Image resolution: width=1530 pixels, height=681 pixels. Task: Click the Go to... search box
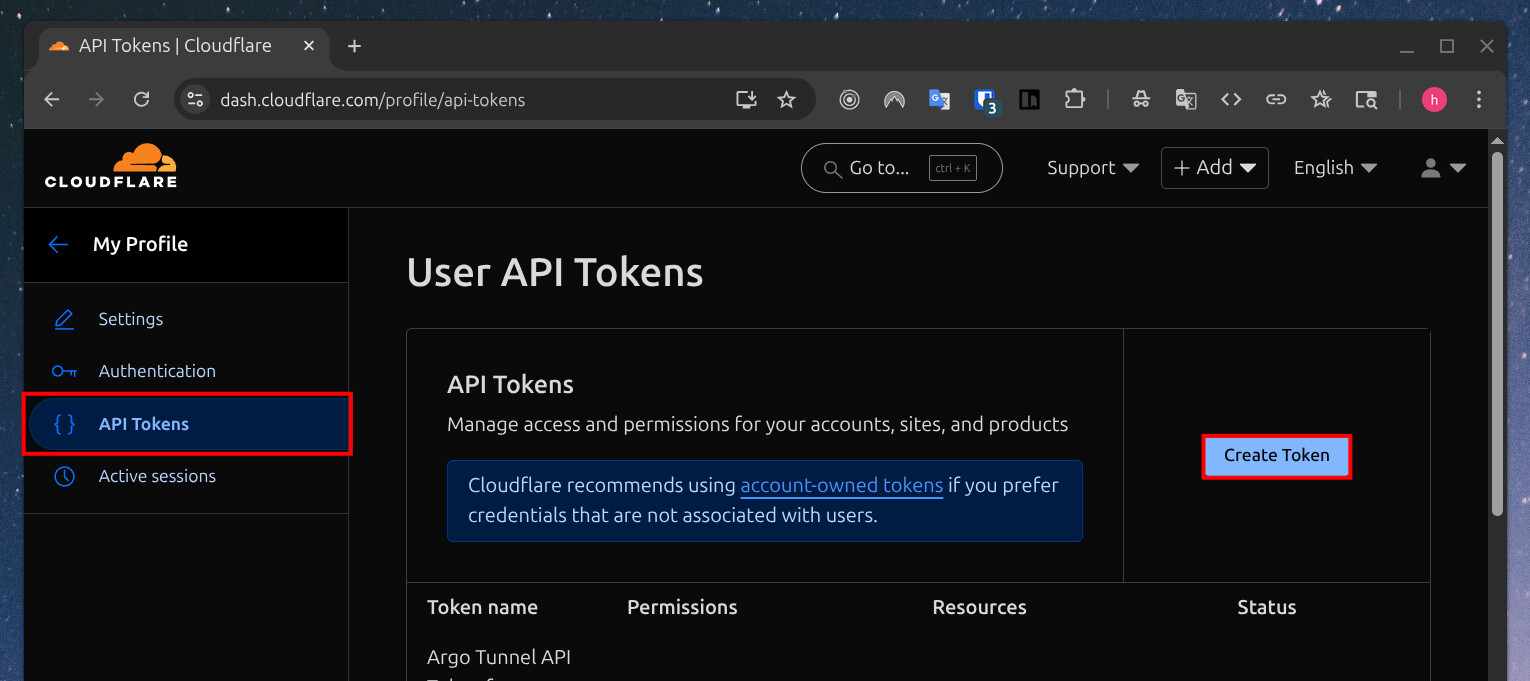coord(901,168)
